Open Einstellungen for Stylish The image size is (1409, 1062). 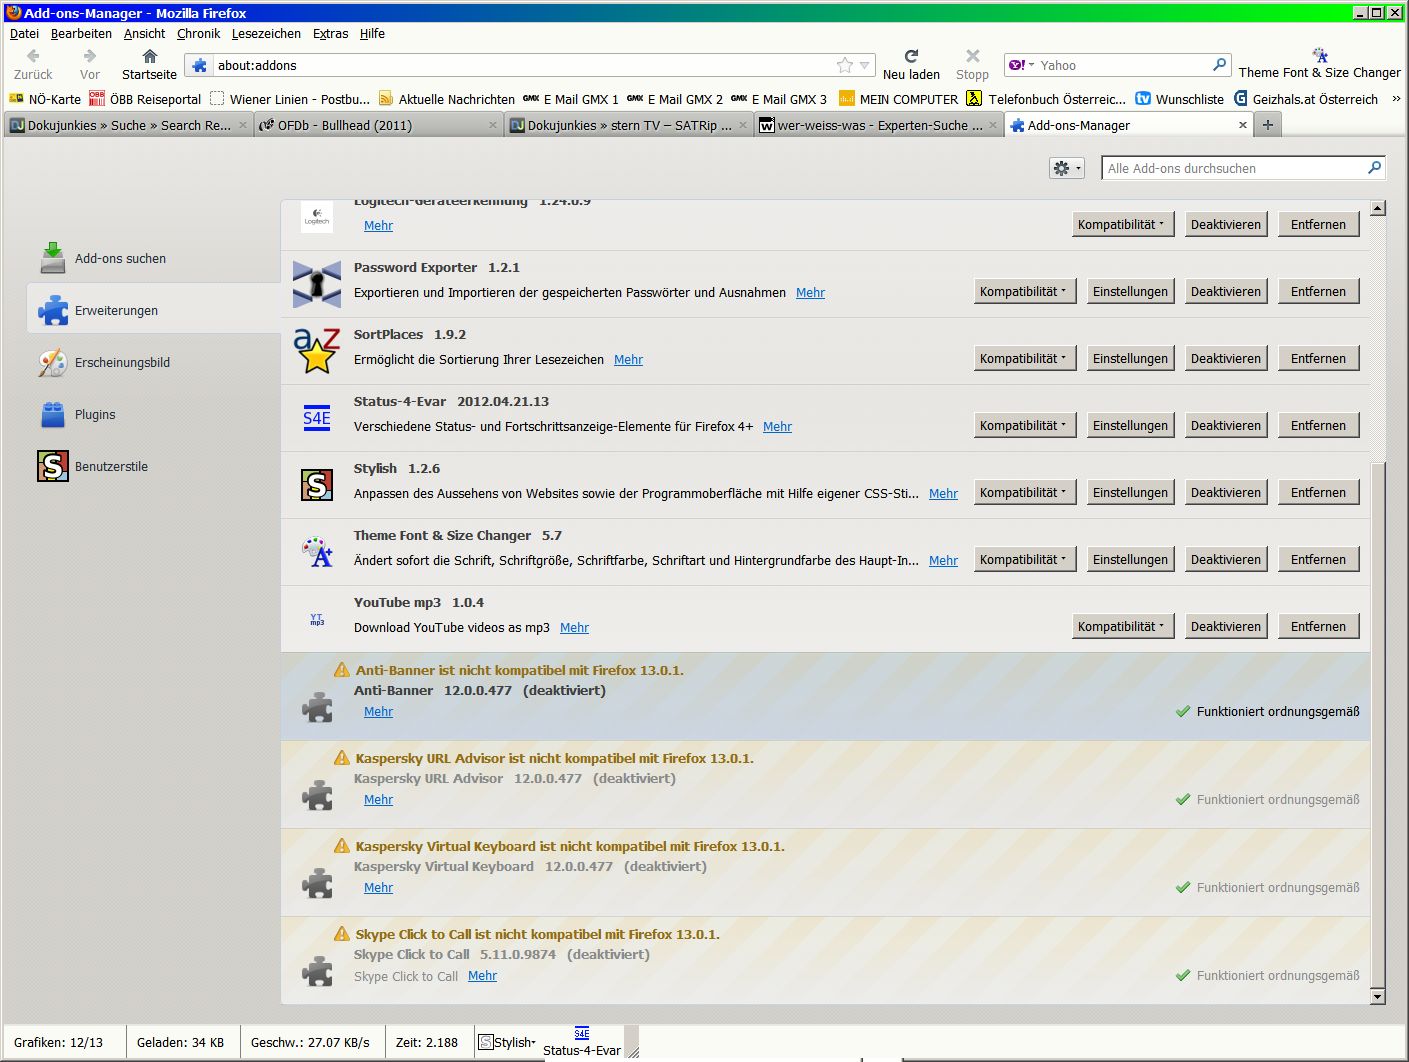click(1130, 492)
